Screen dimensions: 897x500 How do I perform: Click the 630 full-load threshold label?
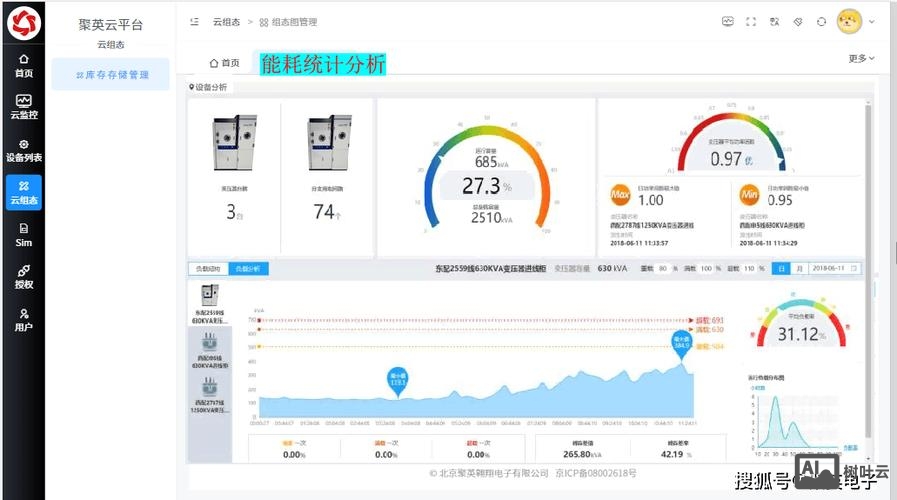pos(710,330)
